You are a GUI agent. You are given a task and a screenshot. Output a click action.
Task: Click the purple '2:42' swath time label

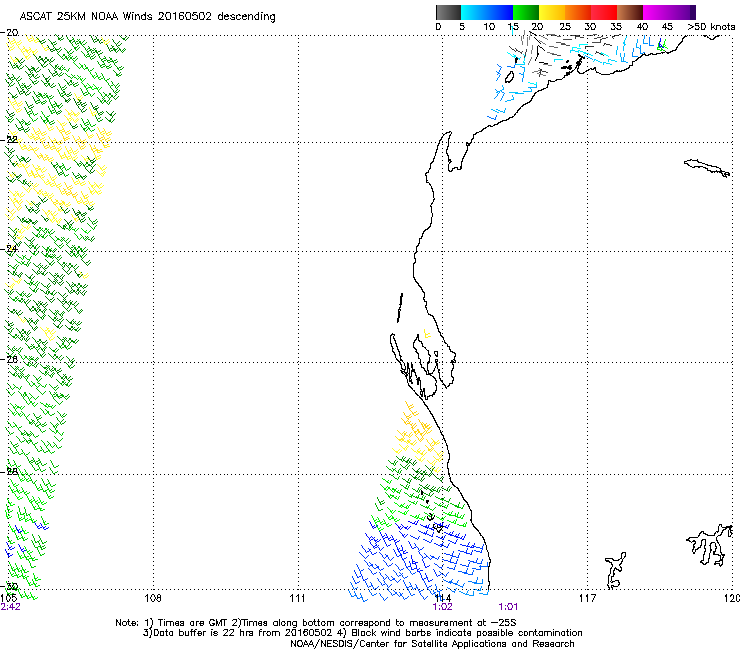[10, 607]
